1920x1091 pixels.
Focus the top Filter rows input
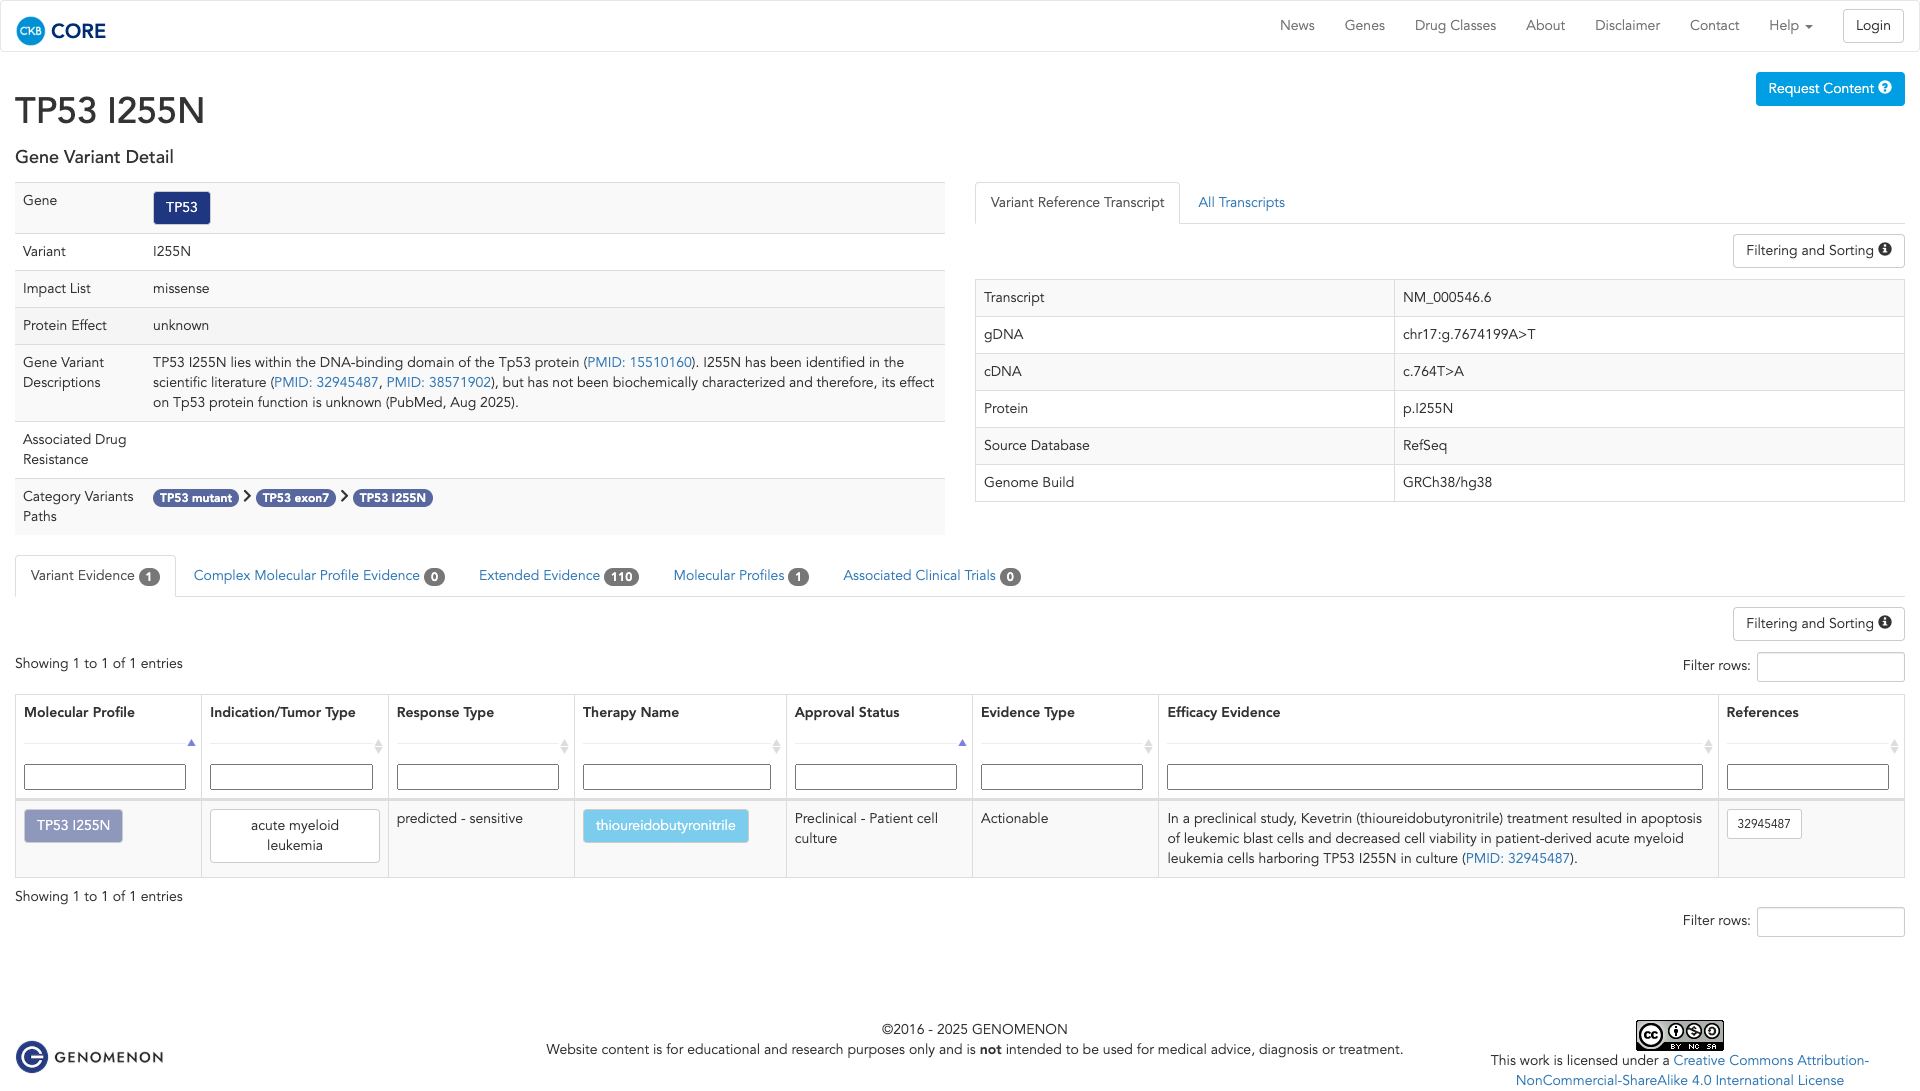point(1831,667)
